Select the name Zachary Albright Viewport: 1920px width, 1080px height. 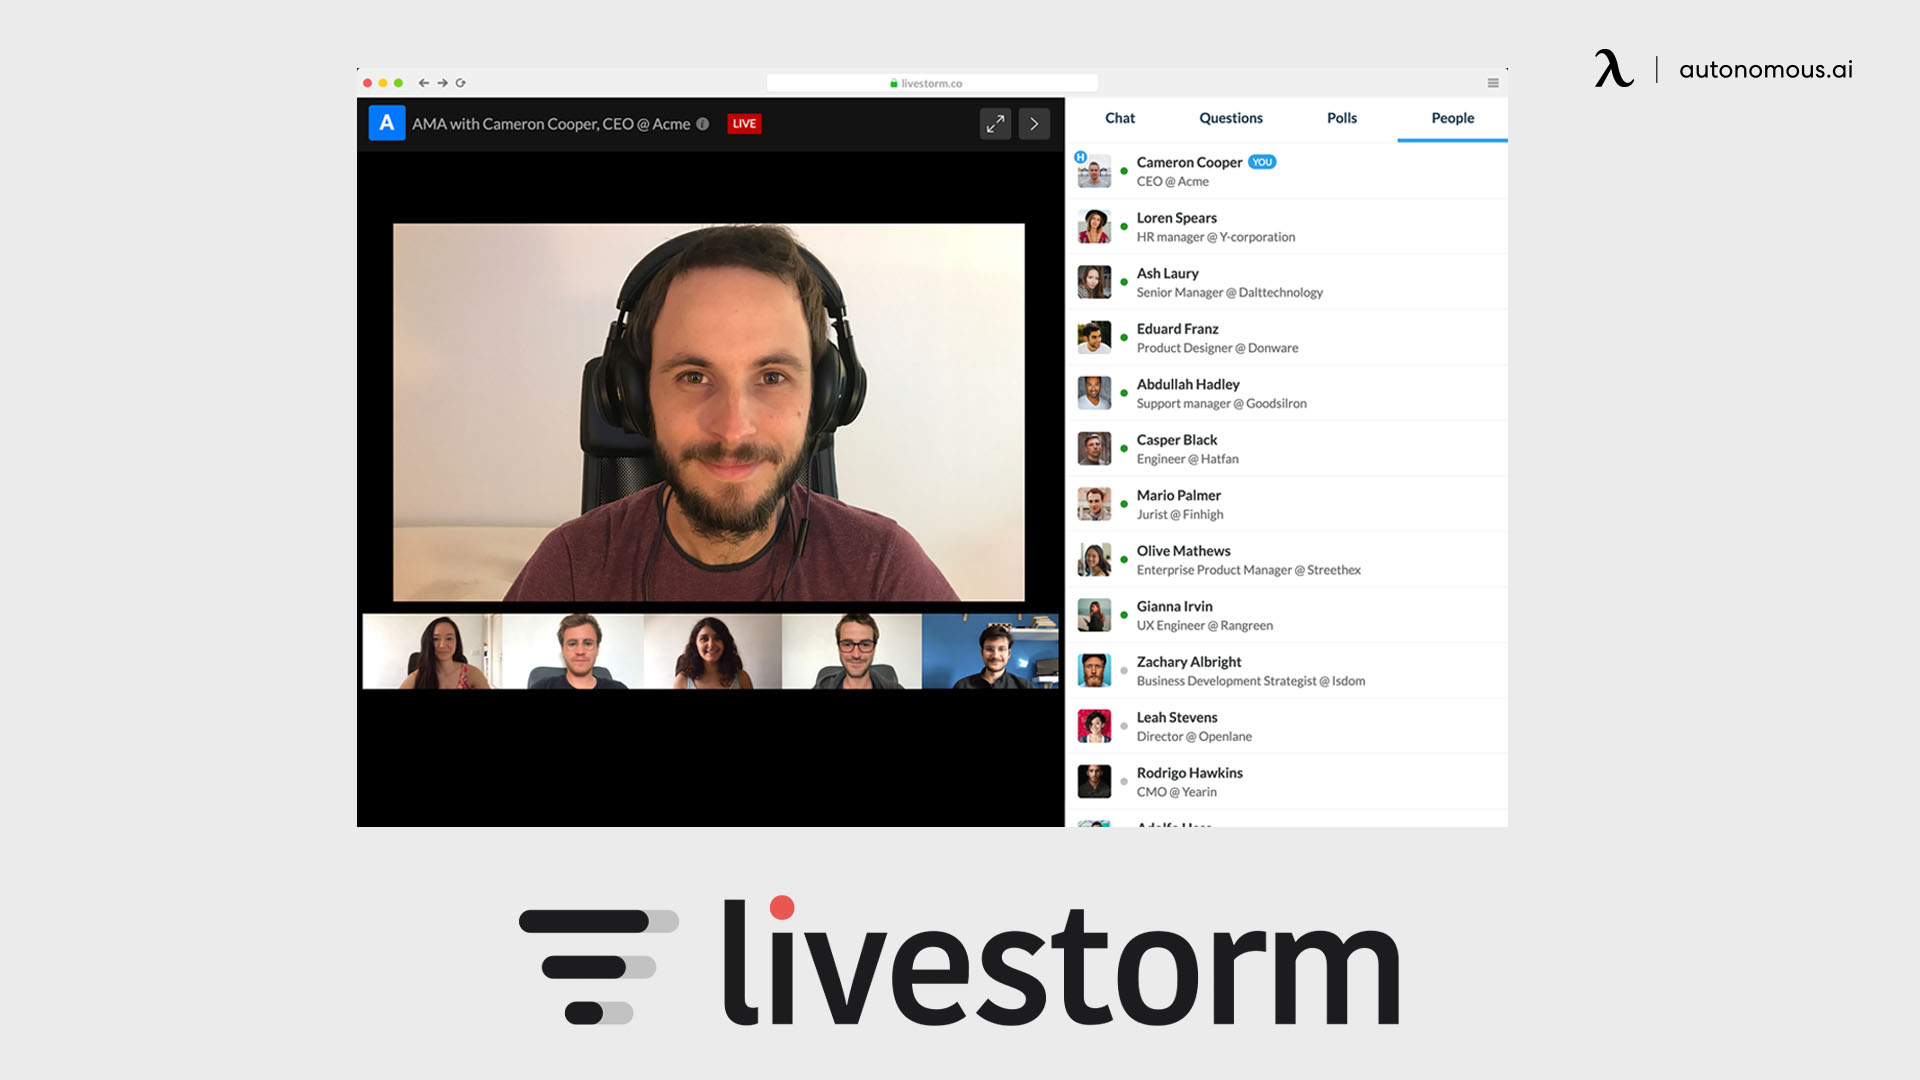point(1189,662)
